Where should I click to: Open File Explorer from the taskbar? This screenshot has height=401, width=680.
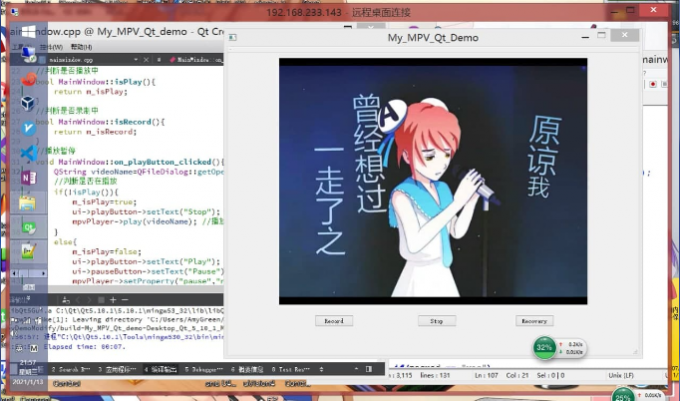[x=28, y=202]
